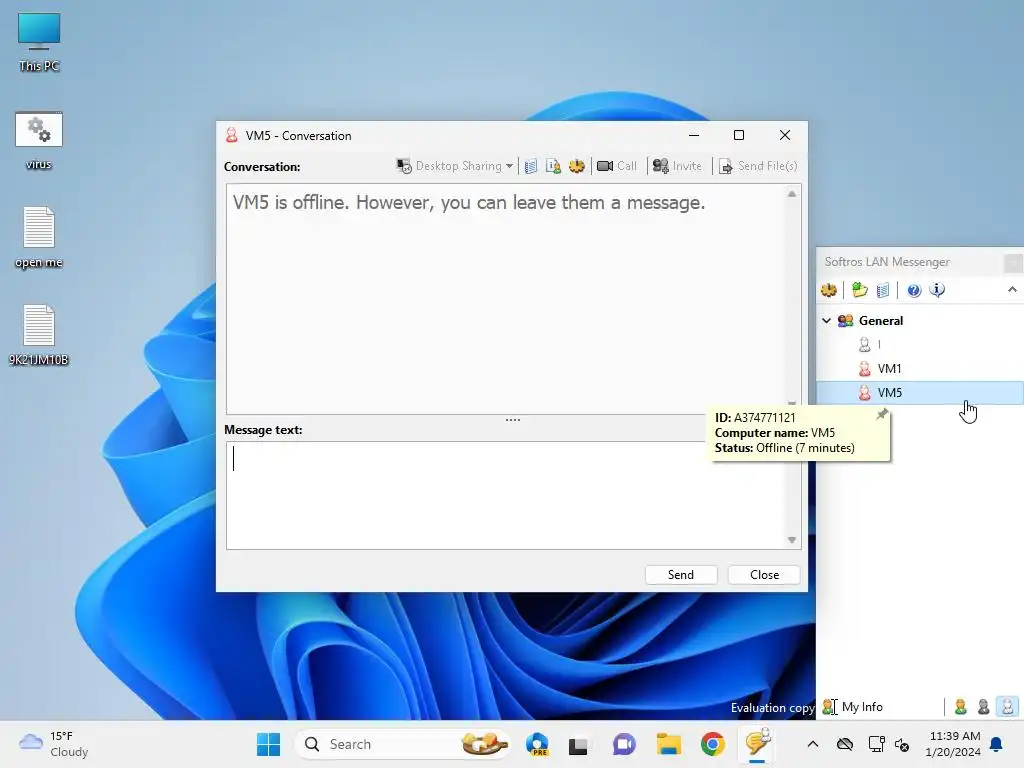The width and height of the screenshot is (1024, 768).
Task: Open Edge browser from the taskbar
Action: click(x=537, y=744)
